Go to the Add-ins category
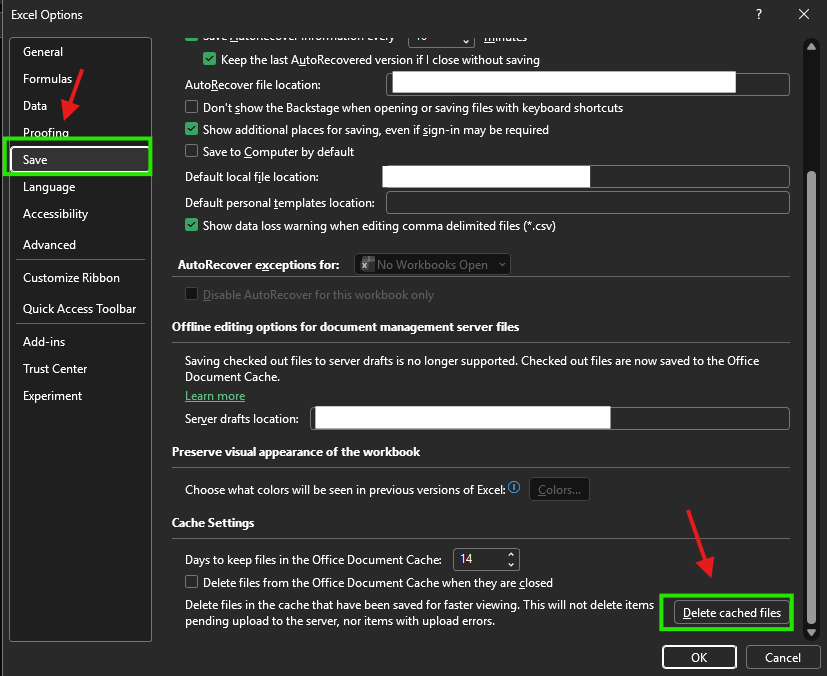 [44, 342]
